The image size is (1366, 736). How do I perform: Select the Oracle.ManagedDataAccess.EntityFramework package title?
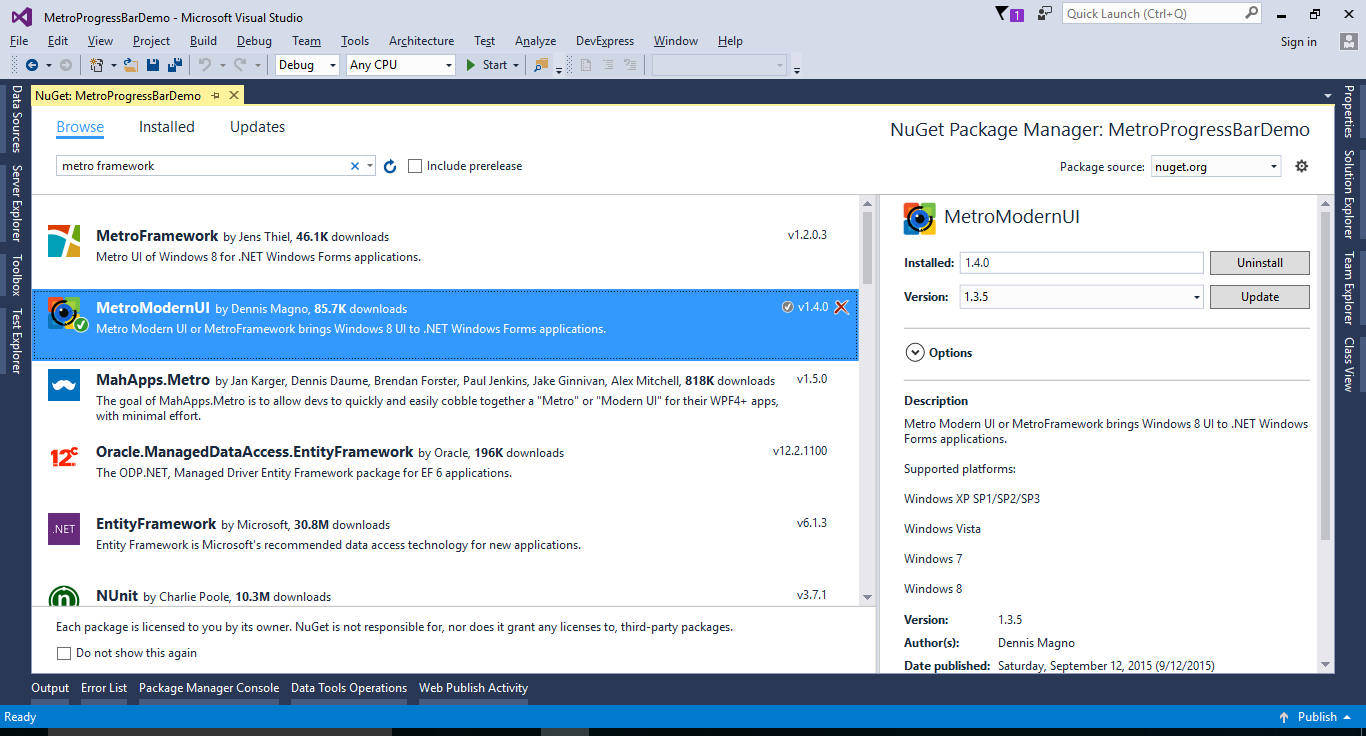[x=255, y=452]
